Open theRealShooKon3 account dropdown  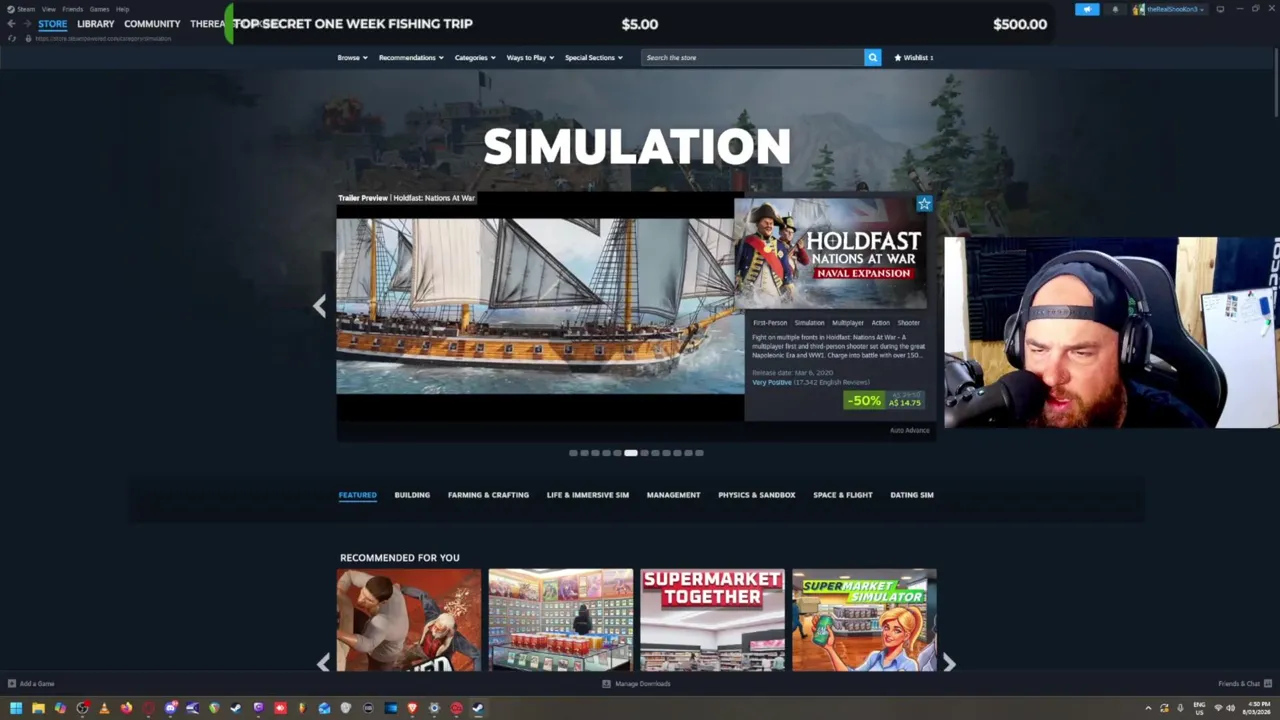tap(1169, 9)
